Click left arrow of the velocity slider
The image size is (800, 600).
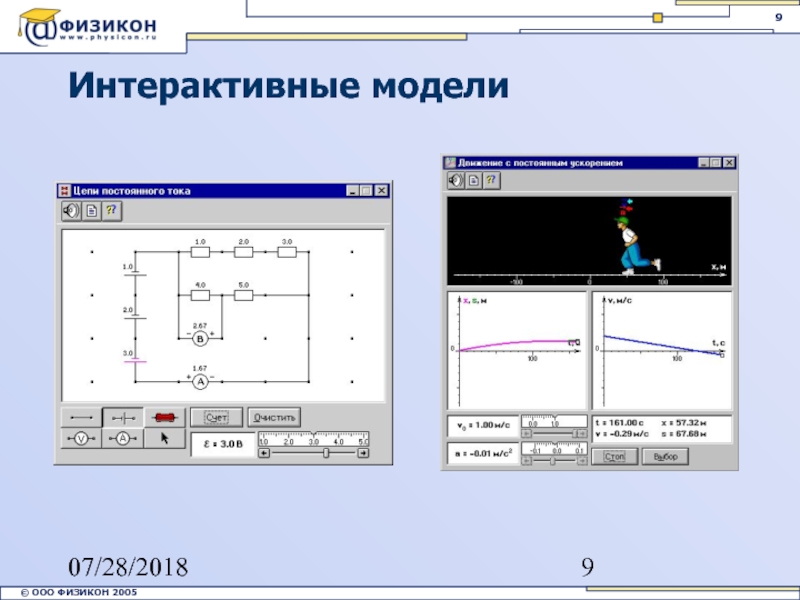coord(527,433)
